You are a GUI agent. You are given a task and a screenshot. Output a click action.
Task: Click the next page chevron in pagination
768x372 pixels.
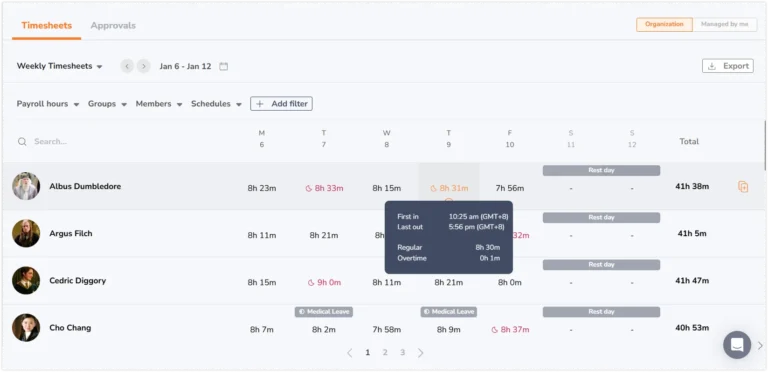[420, 353]
